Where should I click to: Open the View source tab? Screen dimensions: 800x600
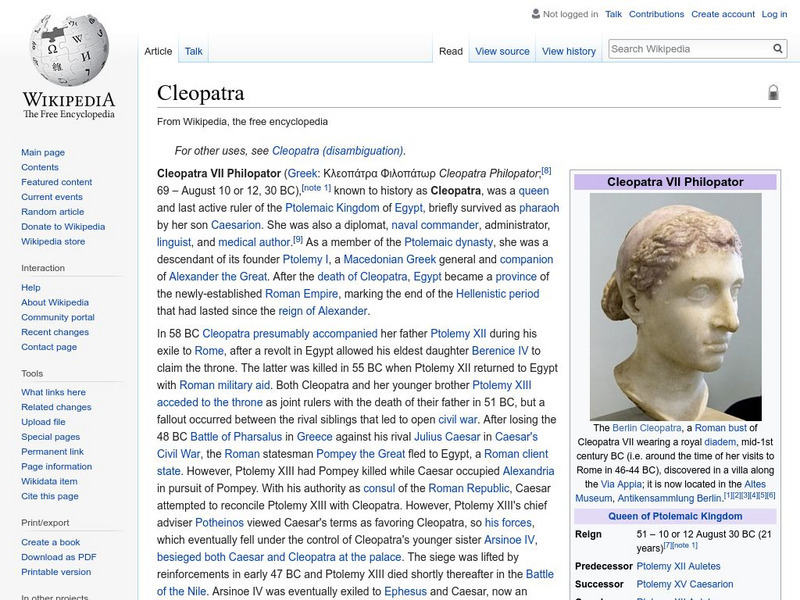point(502,51)
